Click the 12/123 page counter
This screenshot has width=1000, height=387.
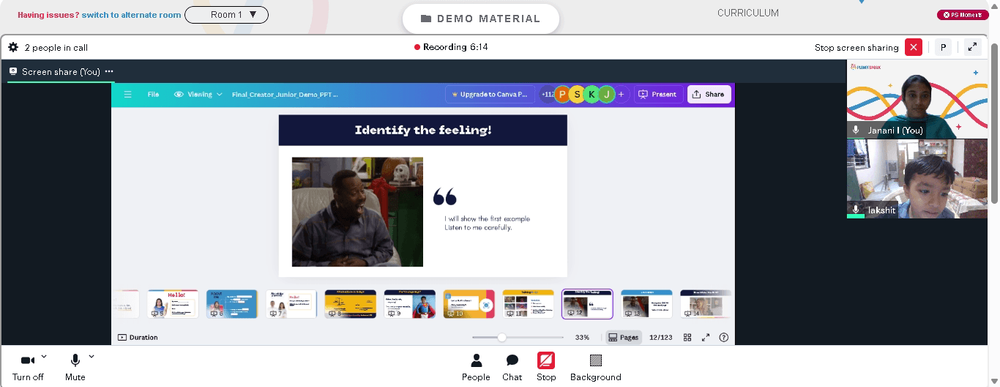(661, 337)
